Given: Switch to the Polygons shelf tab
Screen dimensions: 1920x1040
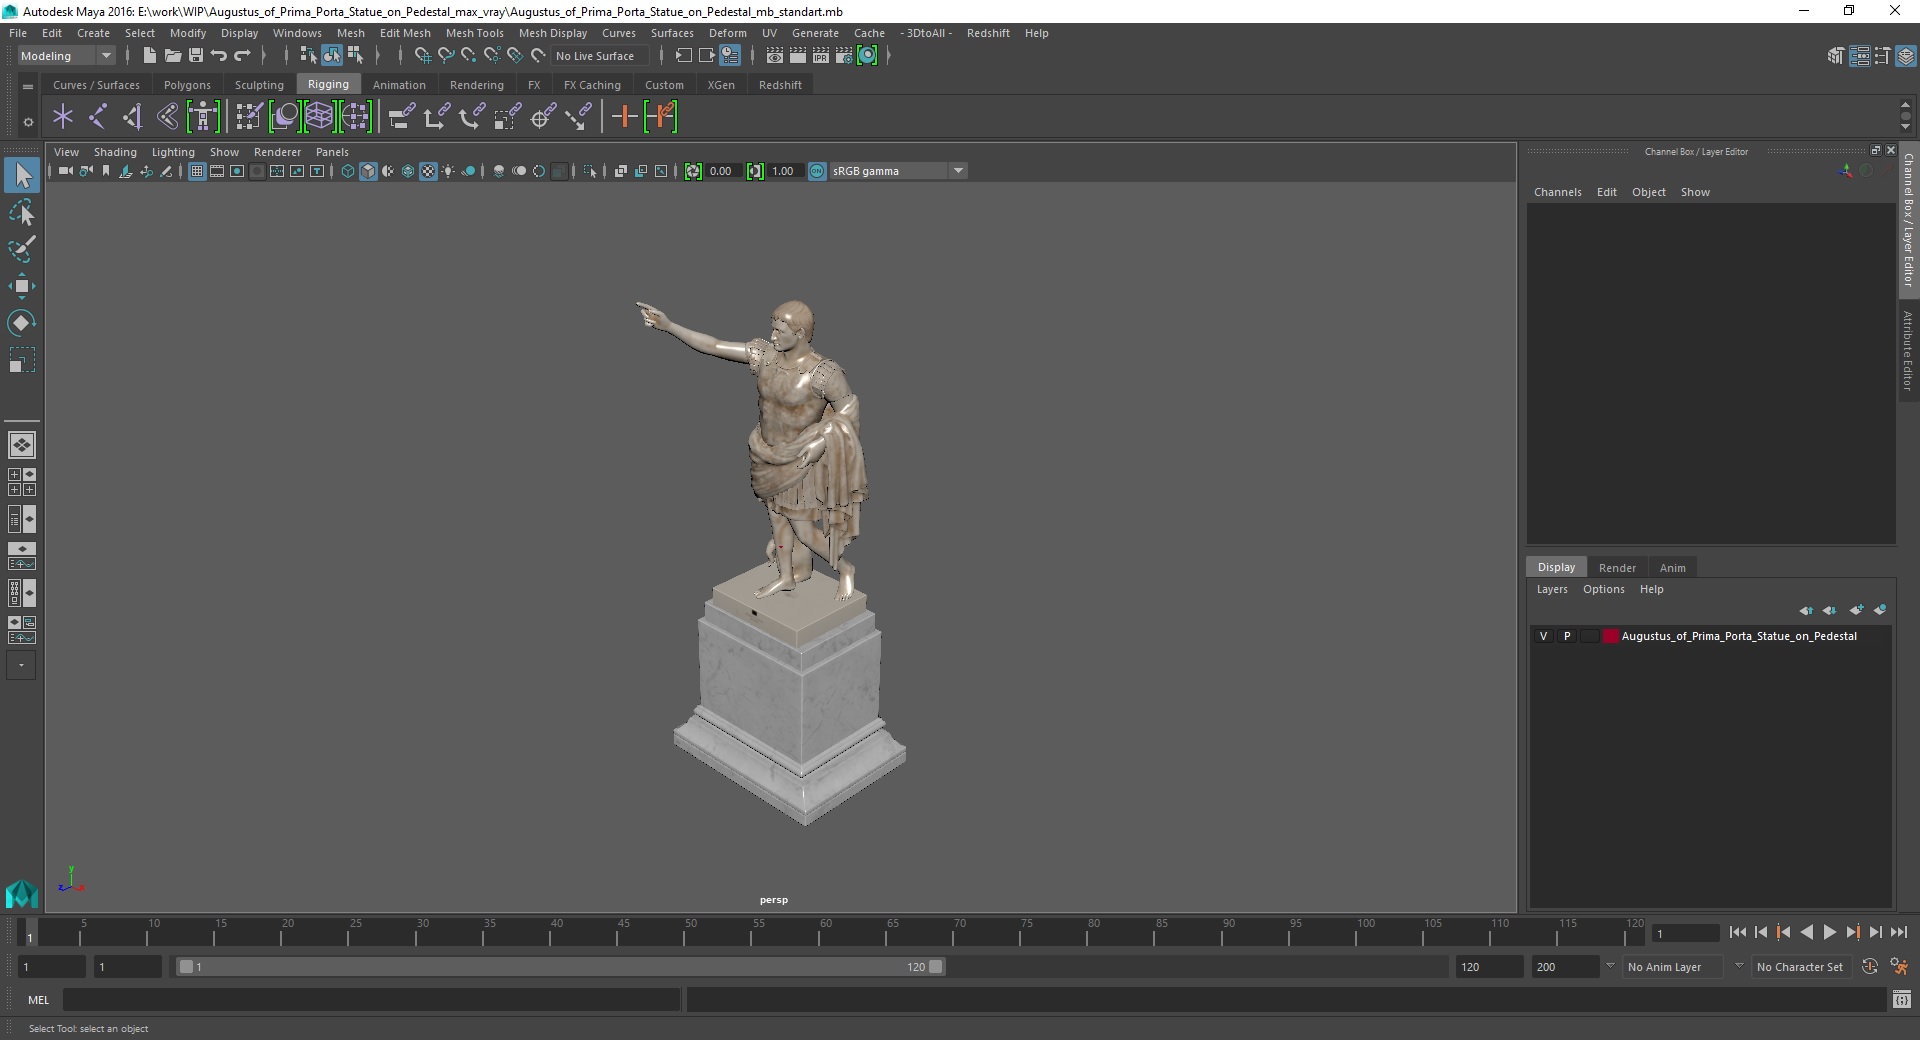Looking at the screenshot, I should point(187,85).
